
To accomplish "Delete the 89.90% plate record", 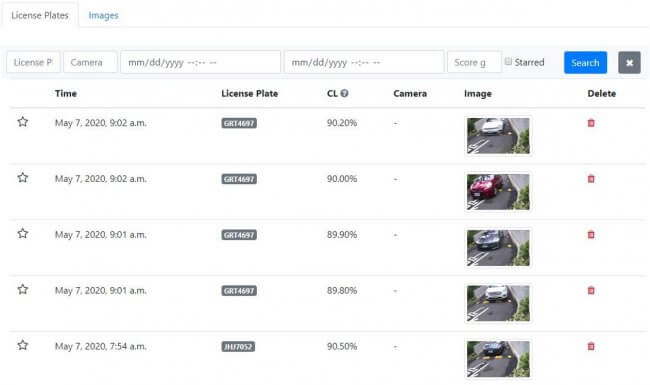I will coord(591,235).
